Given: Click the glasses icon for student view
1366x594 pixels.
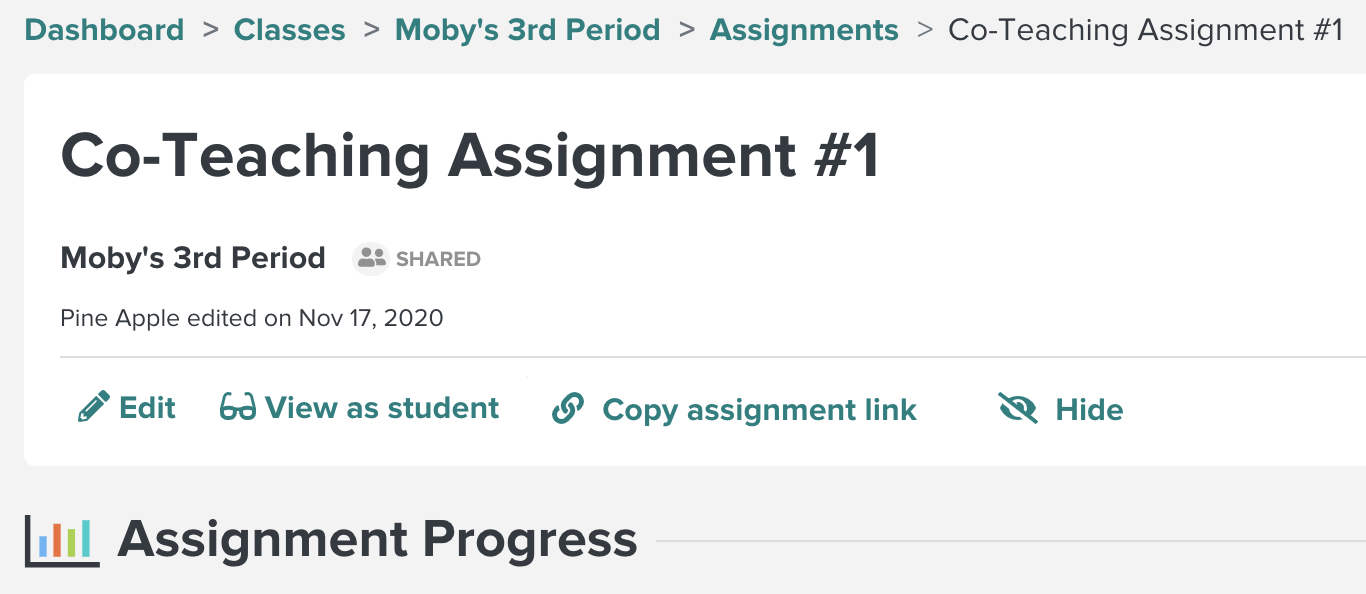Looking at the screenshot, I should coord(236,408).
